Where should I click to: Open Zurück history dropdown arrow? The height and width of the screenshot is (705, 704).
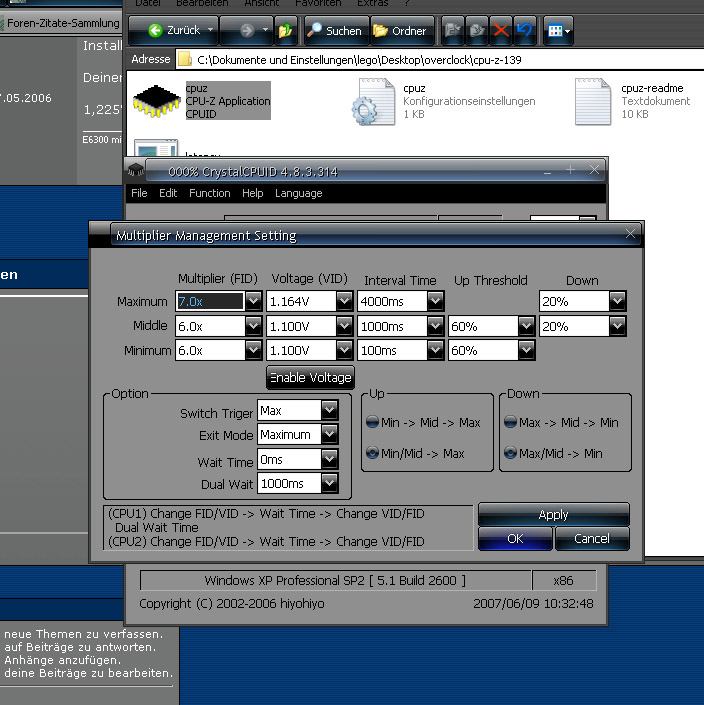point(210,30)
